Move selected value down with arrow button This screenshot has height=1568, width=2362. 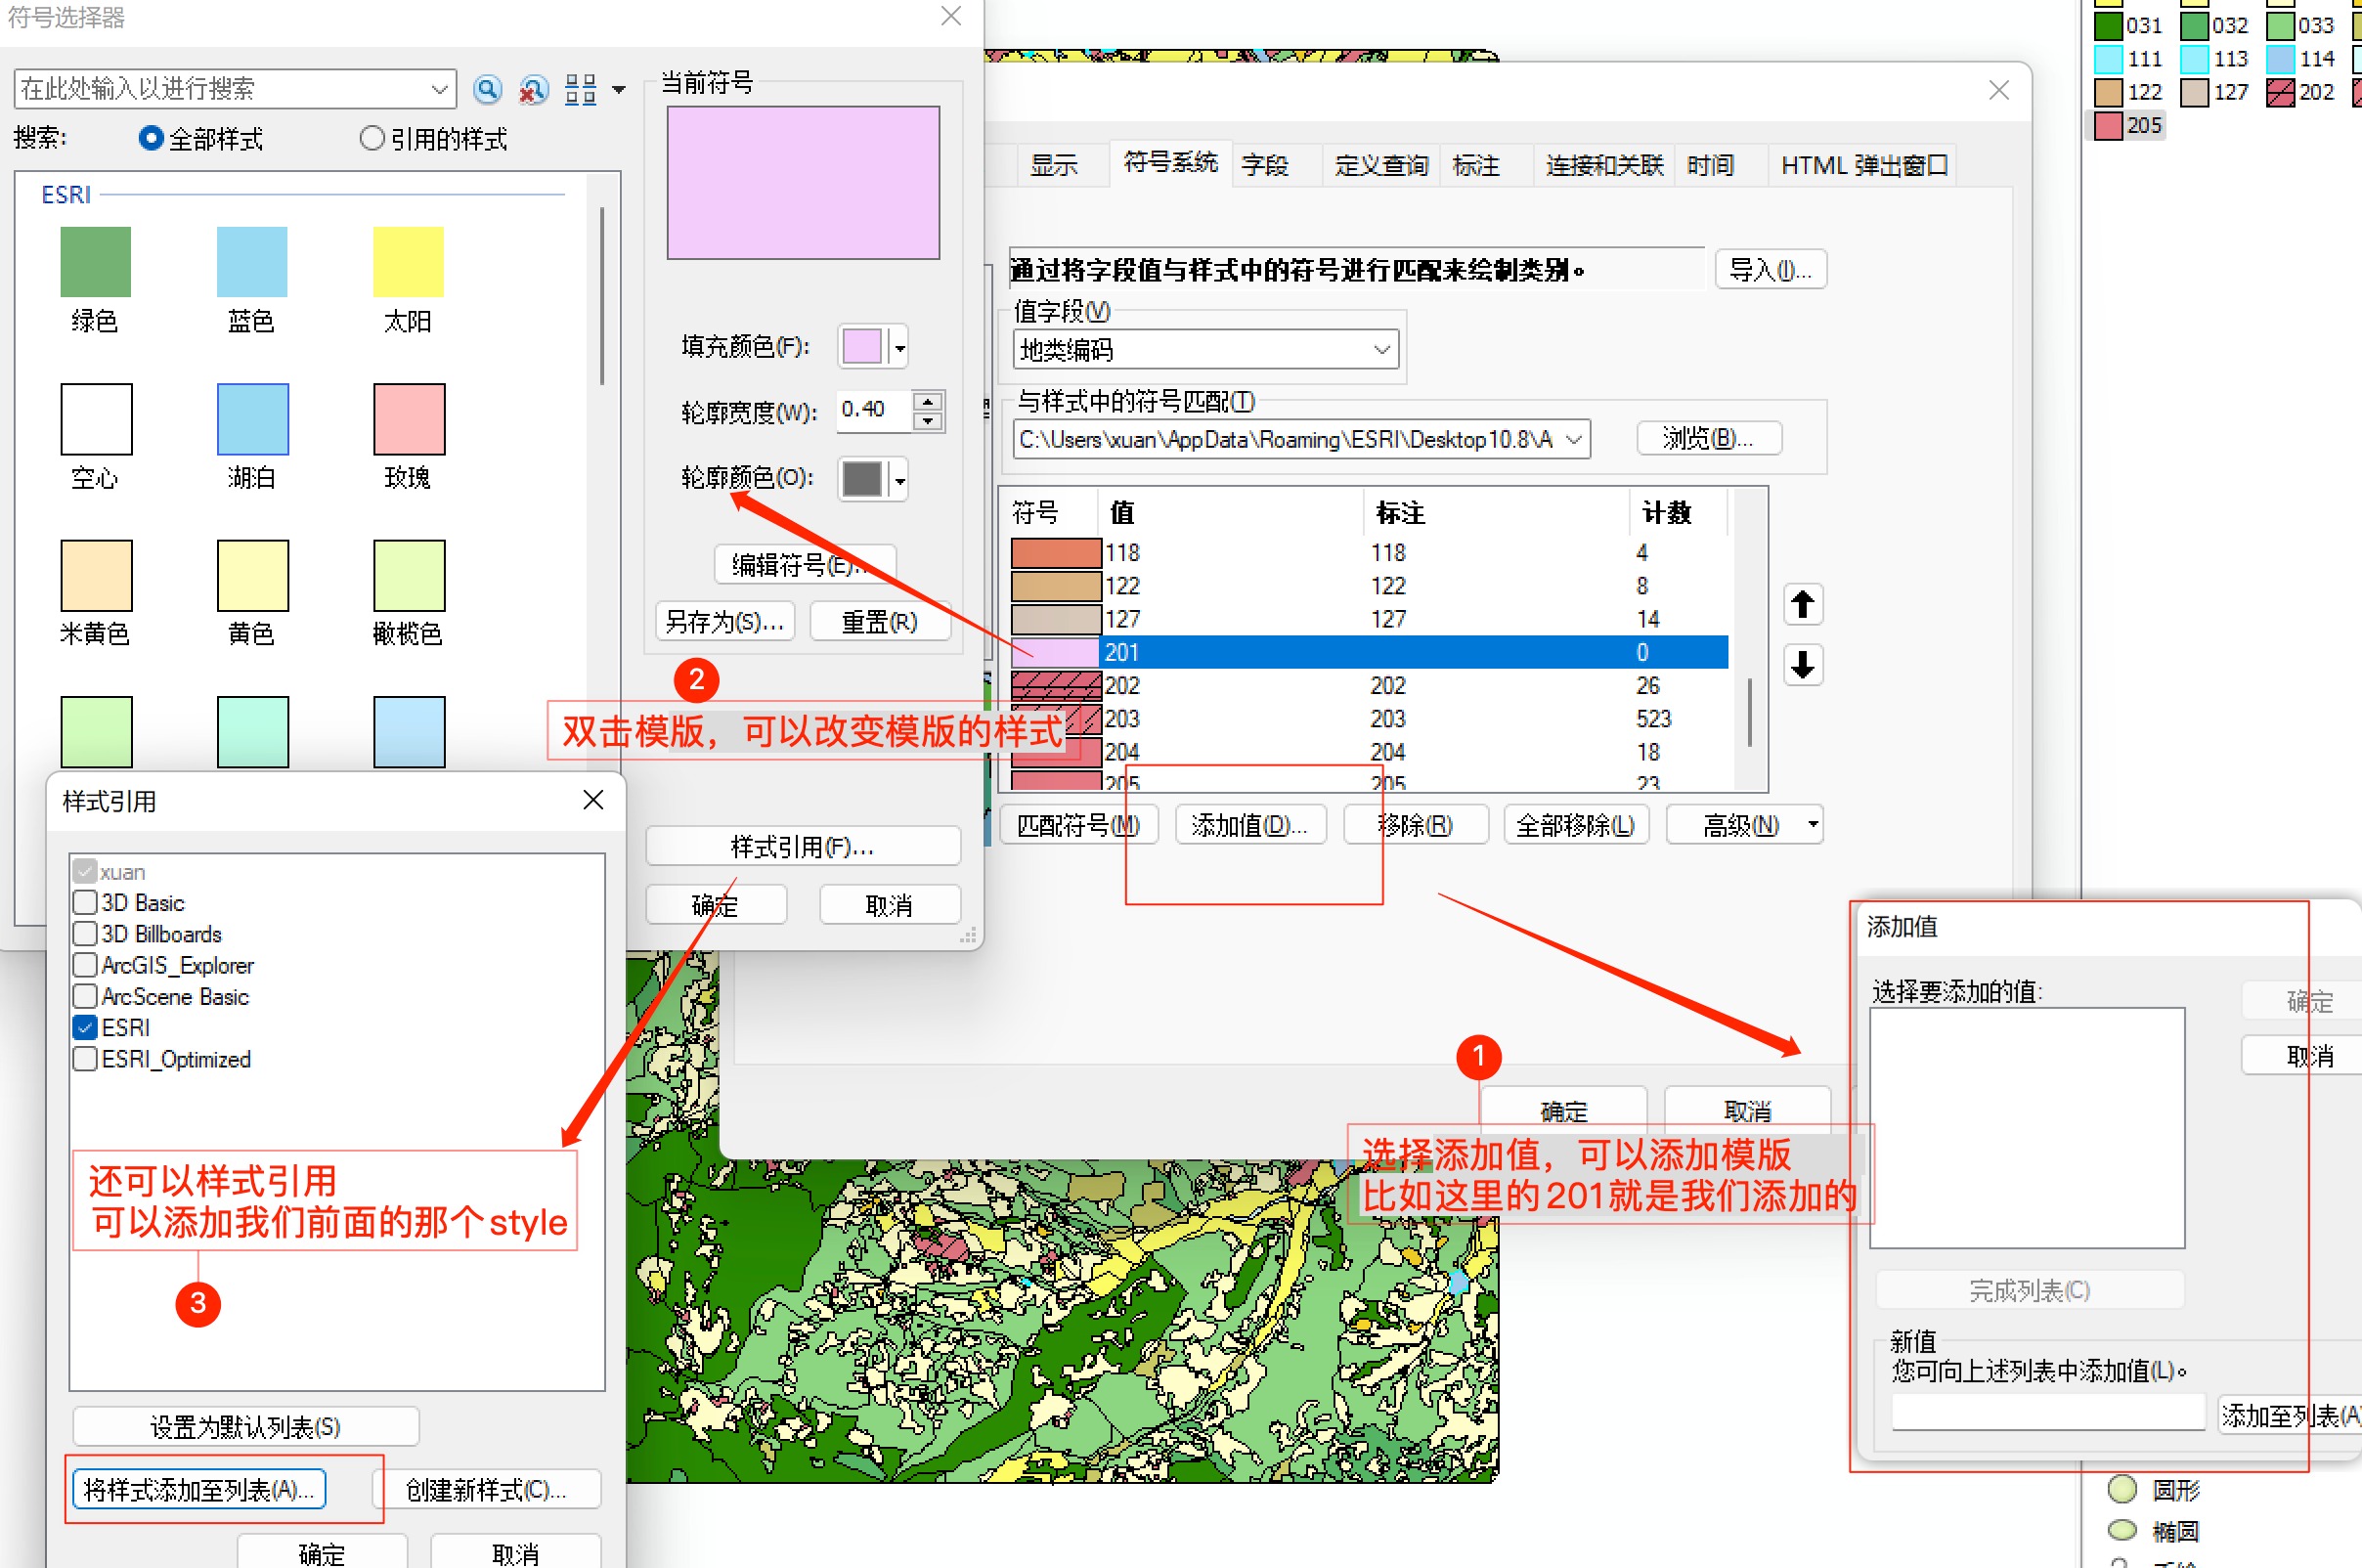1802,665
